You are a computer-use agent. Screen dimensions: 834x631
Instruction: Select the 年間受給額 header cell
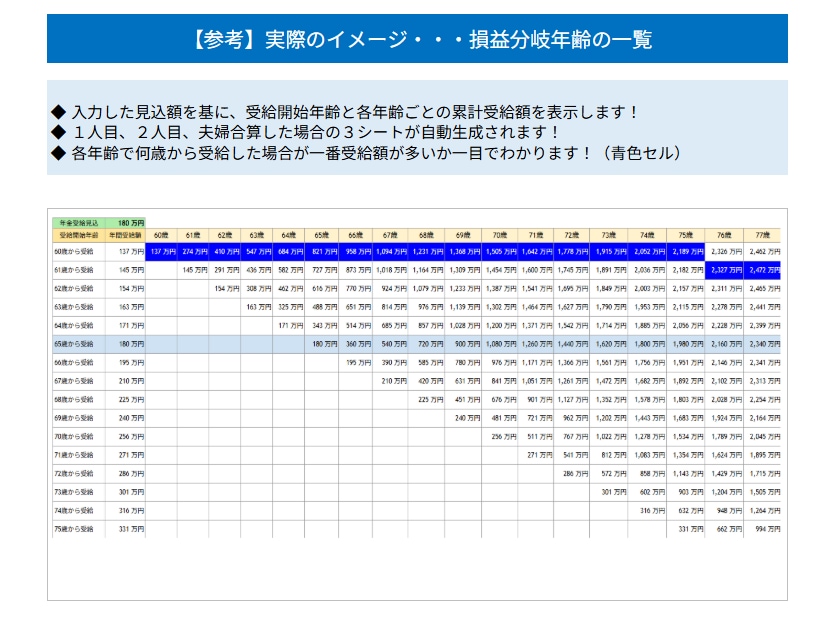tap(126, 235)
